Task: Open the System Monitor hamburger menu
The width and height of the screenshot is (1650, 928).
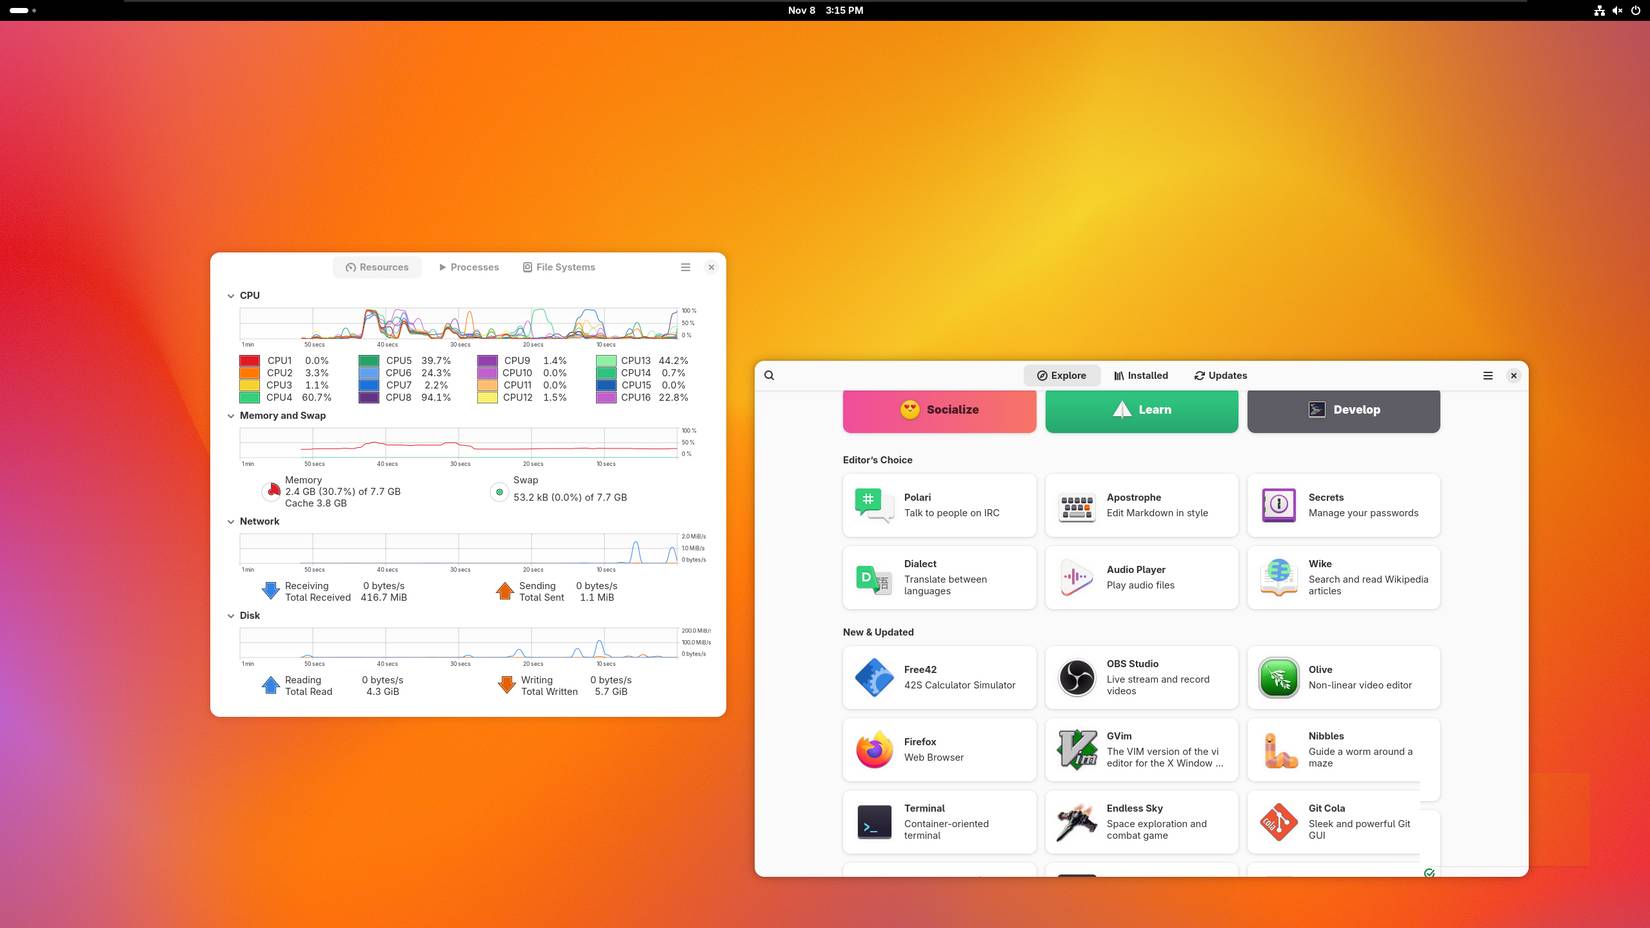Action: 685,267
